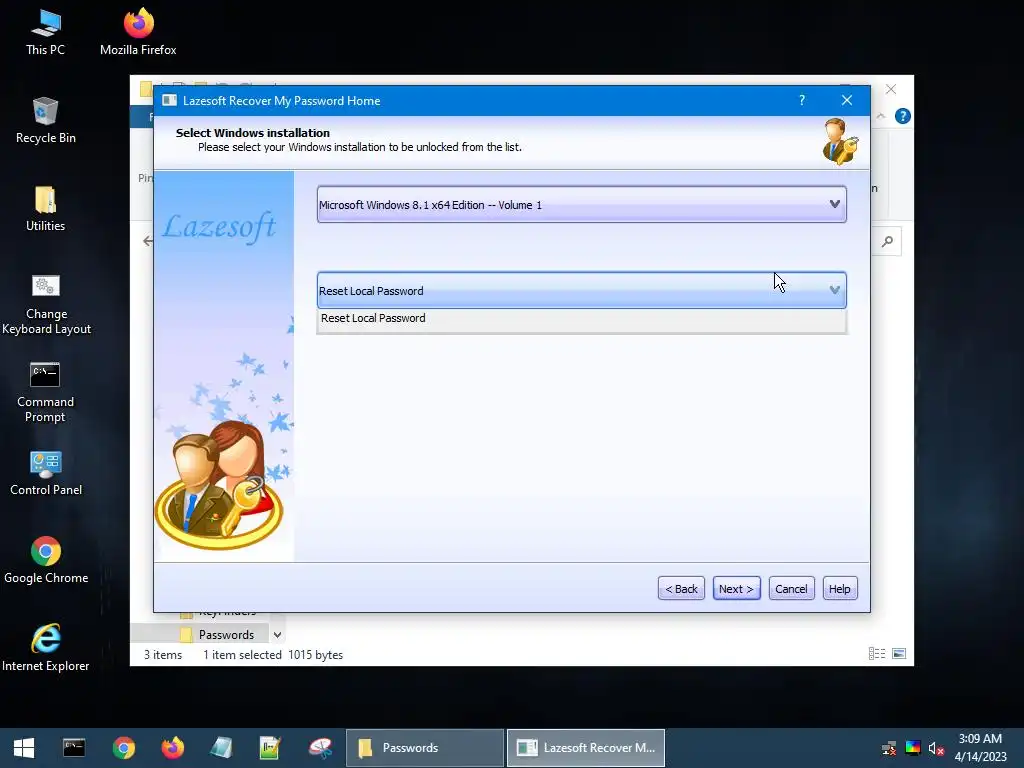Switch Explorer to large icons view
This screenshot has width=1024, height=768.
click(x=899, y=654)
